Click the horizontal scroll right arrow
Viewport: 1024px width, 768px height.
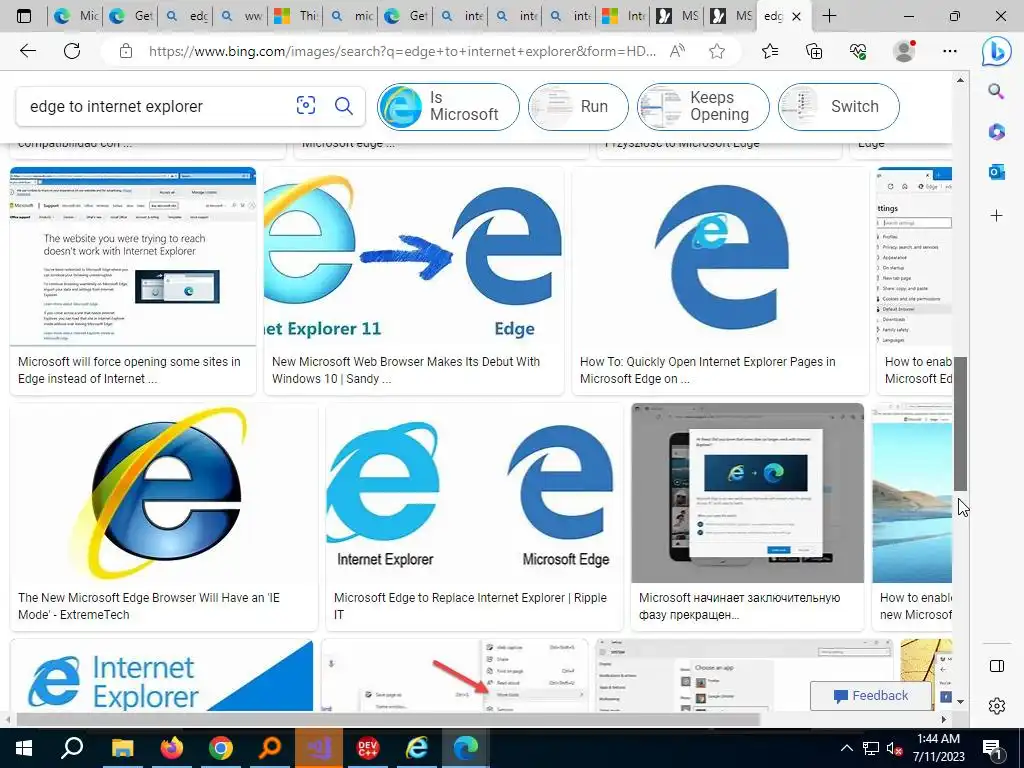coord(944,720)
